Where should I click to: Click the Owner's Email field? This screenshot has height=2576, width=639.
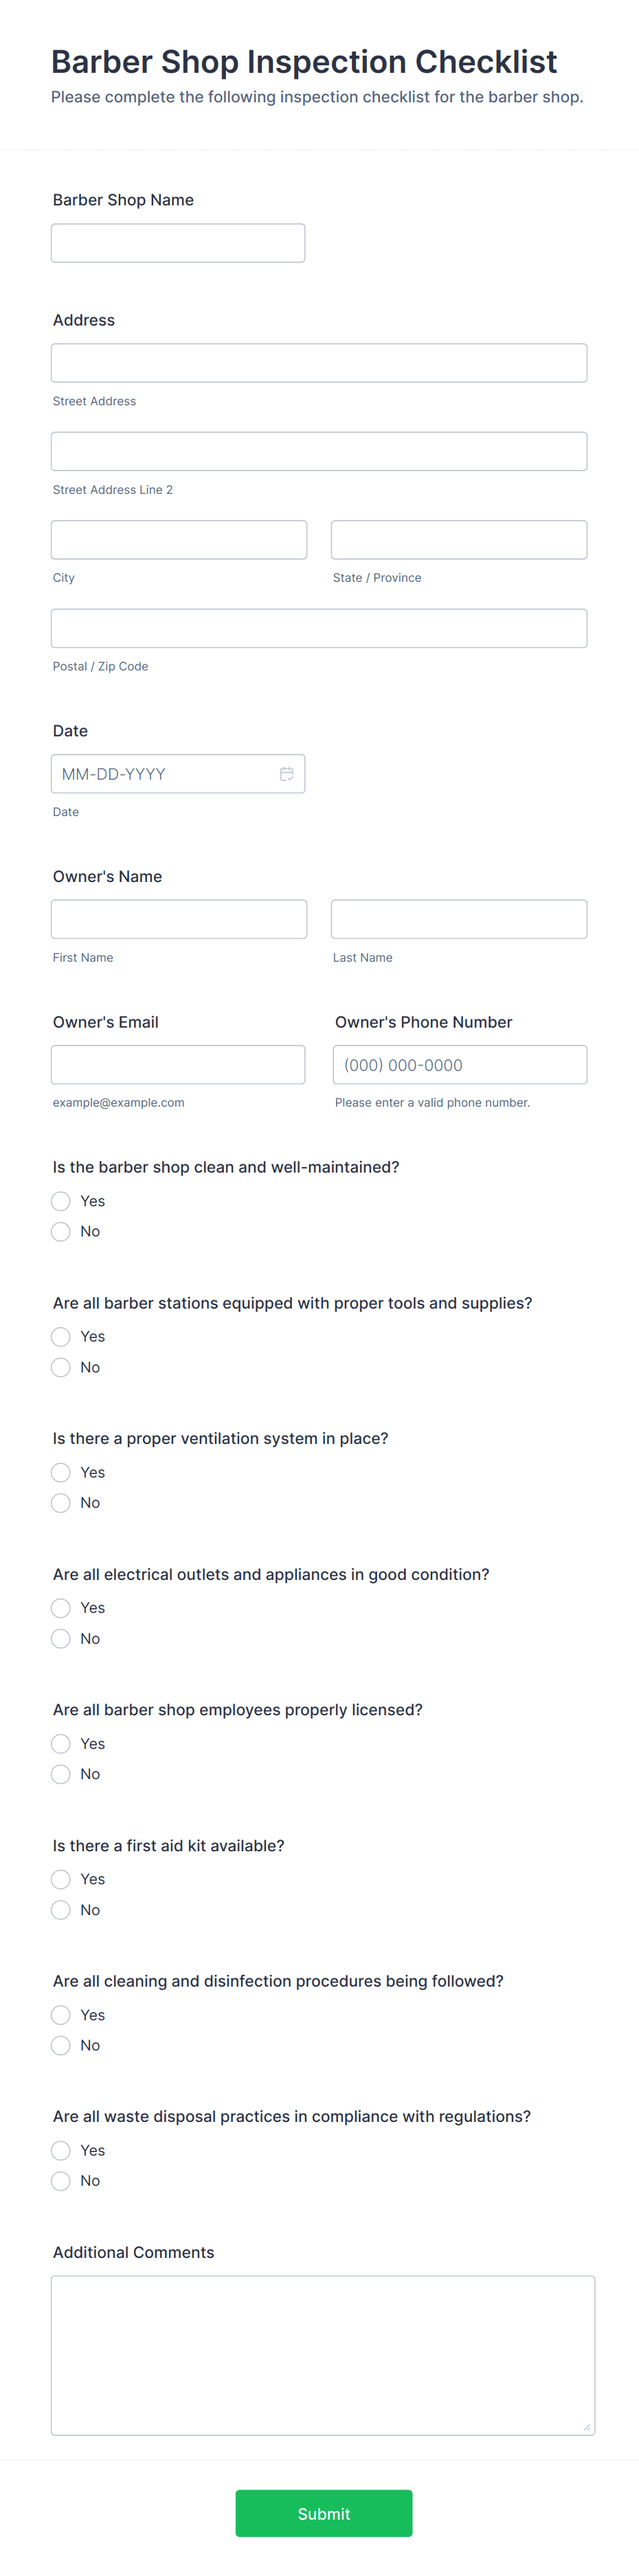pyautogui.click(x=177, y=1064)
